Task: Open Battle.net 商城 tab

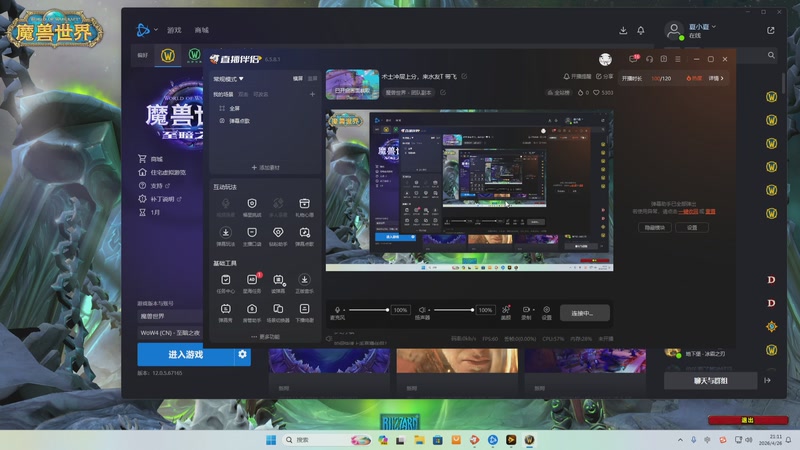Action: point(202,30)
